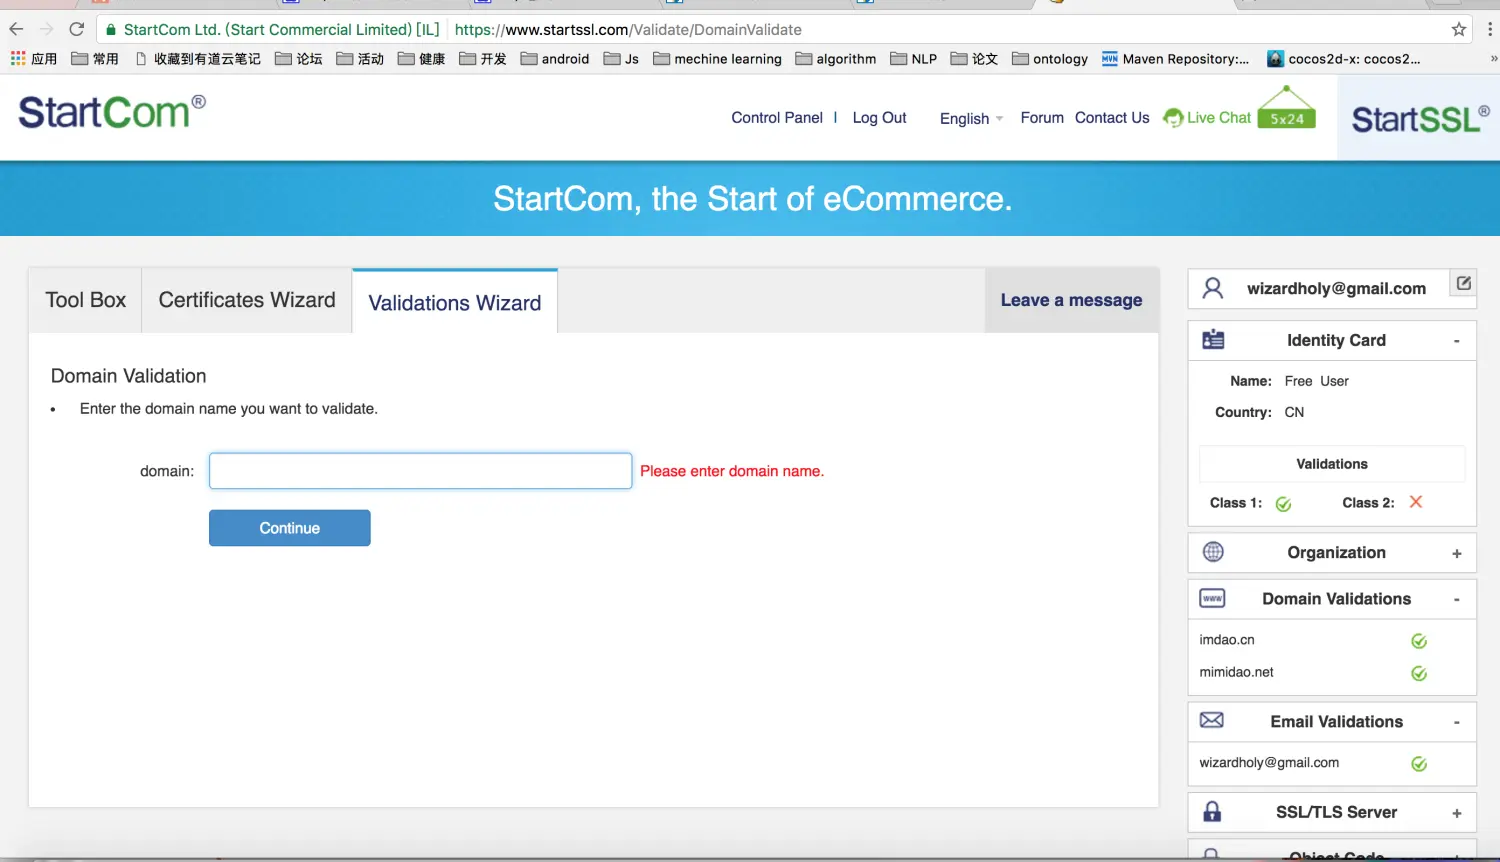The image size is (1500, 862).
Task: Open the Maven Repository bookmark
Action: [1175, 59]
